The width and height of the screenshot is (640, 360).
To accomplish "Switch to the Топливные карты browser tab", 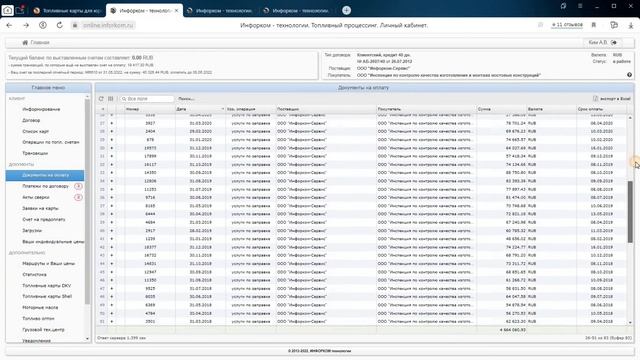I will pyautogui.click(x=67, y=11).
